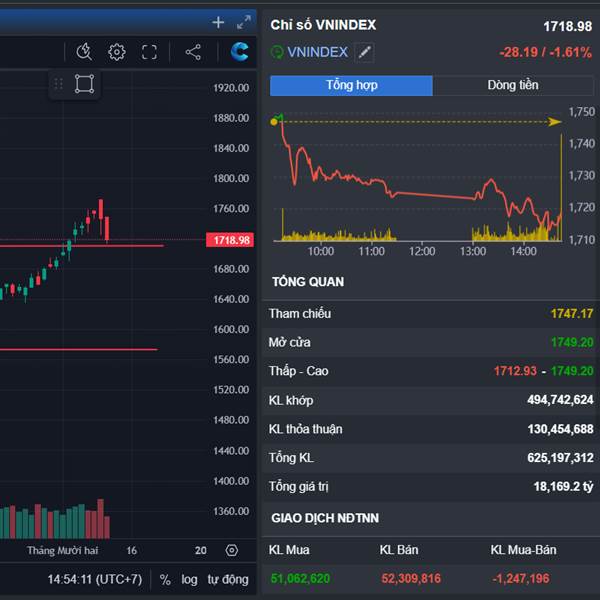Switch to Dòng tiền tab
The width and height of the screenshot is (600, 600).
pyautogui.click(x=513, y=85)
